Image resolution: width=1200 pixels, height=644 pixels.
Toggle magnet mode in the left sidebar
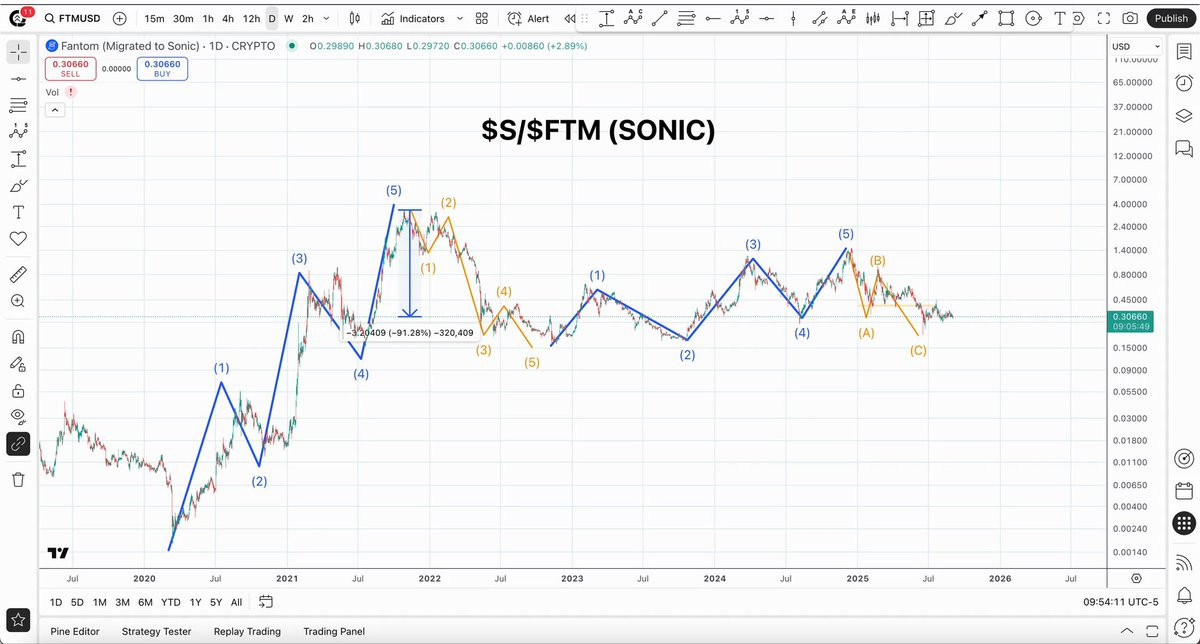pyautogui.click(x=18, y=336)
